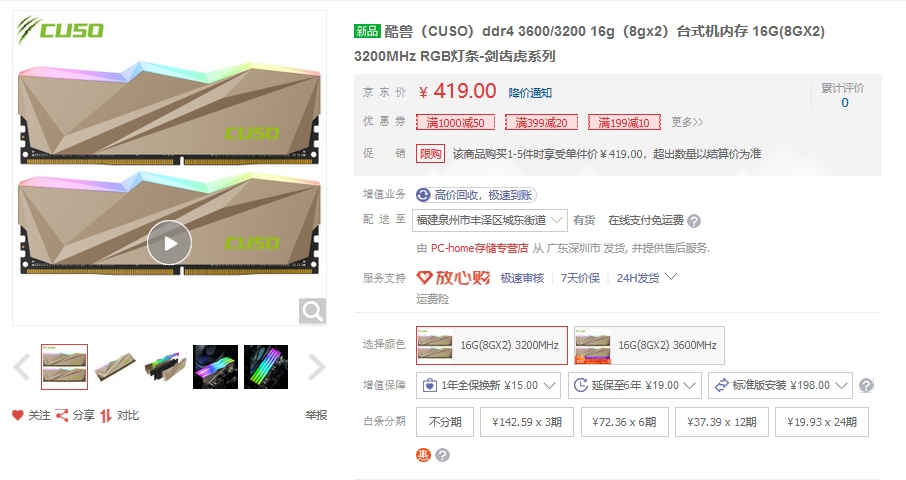Click the compare icon next to 对比
The image size is (906, 480).
coord(106,415)
